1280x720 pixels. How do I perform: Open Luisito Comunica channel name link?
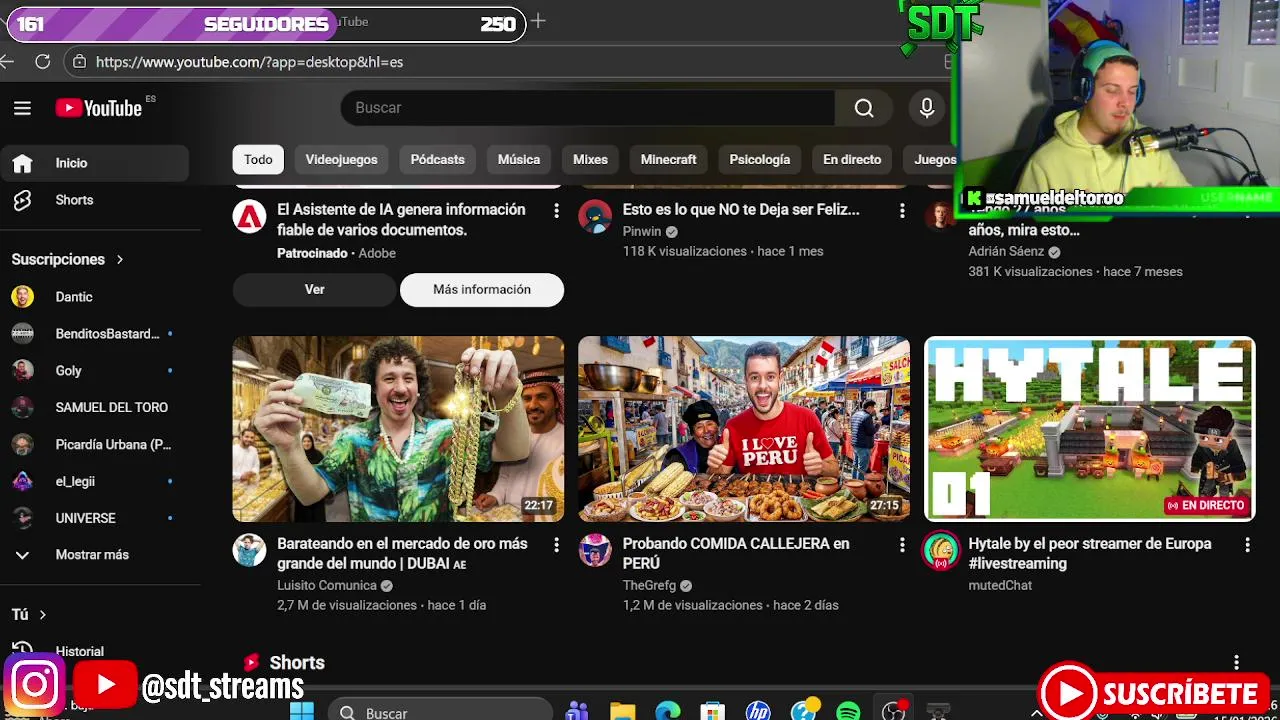[x=327, y=586]
